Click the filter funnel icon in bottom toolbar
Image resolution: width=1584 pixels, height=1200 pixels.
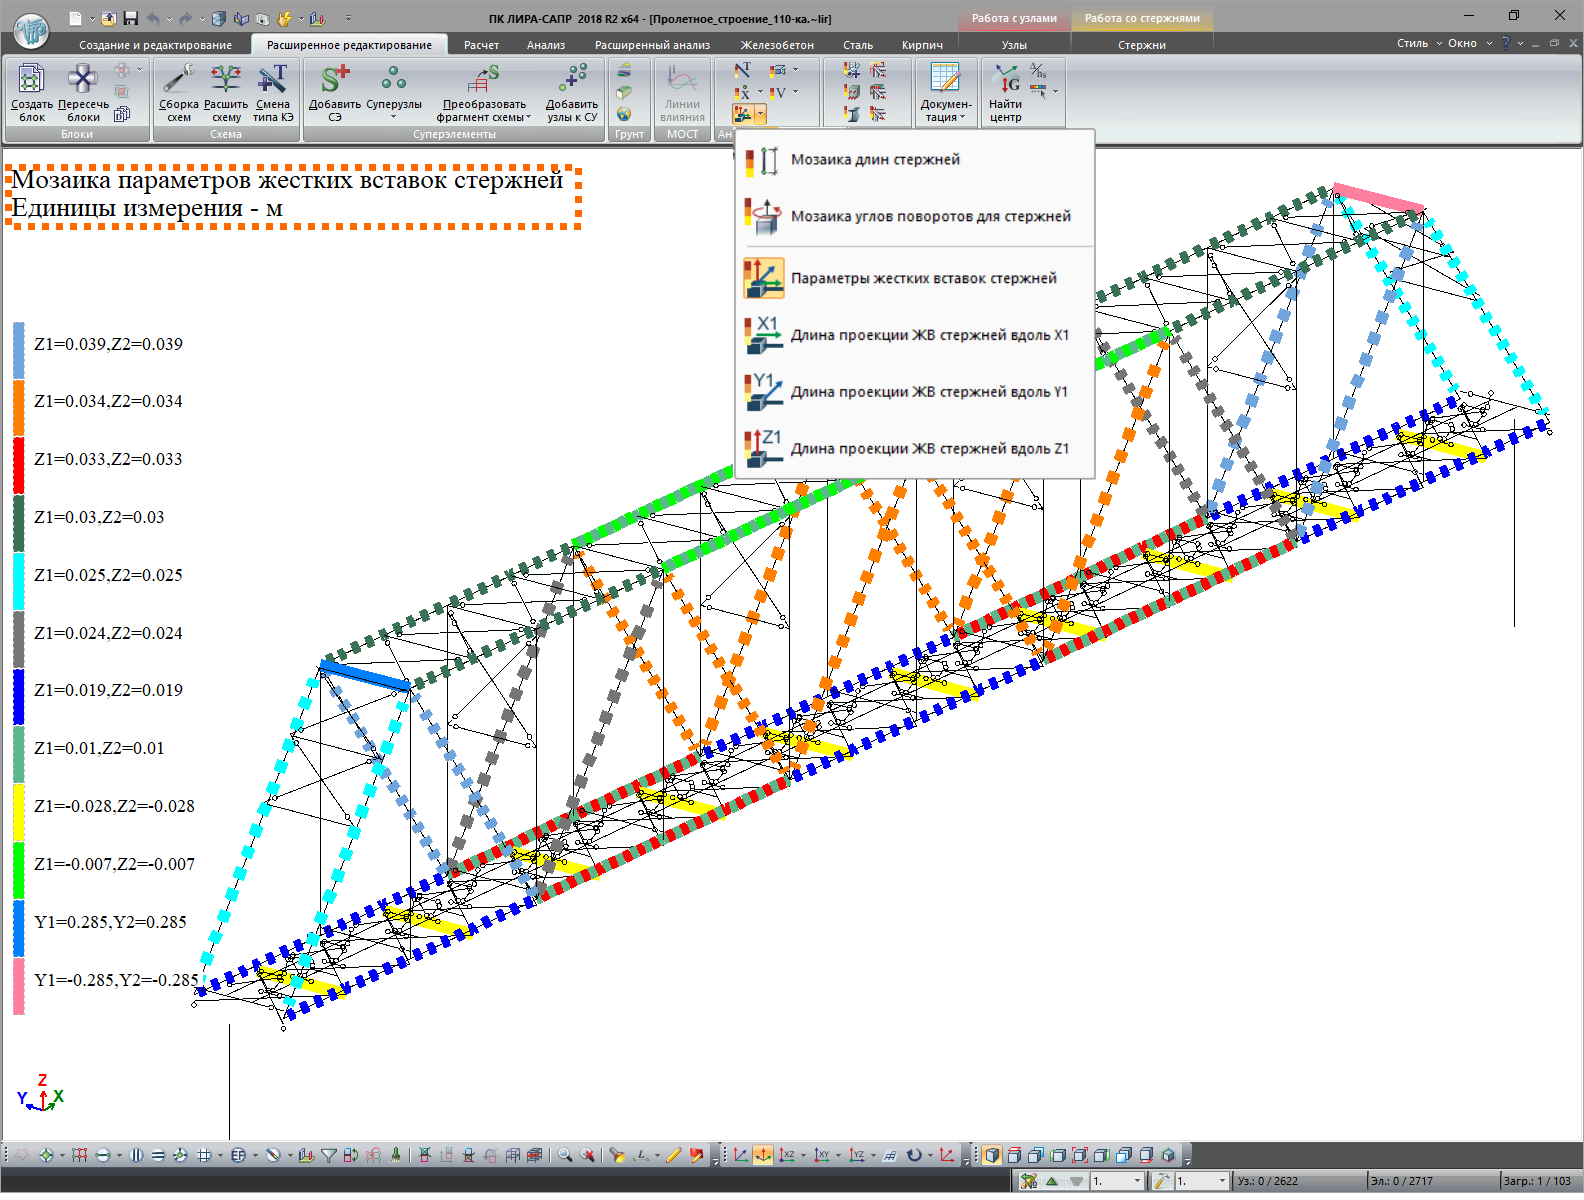328,1155
